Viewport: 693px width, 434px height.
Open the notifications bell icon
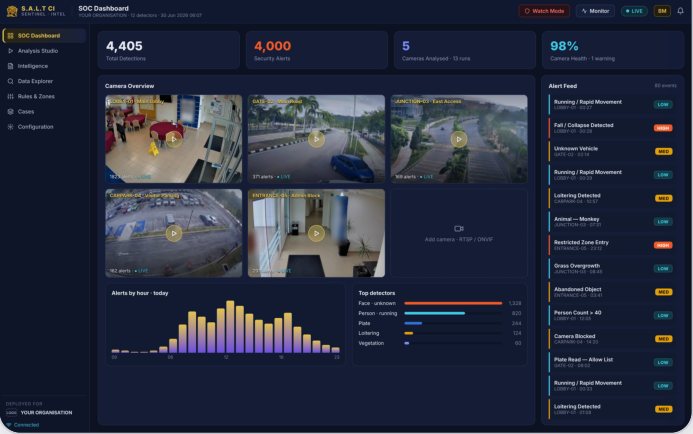click(x=680, y=11)
